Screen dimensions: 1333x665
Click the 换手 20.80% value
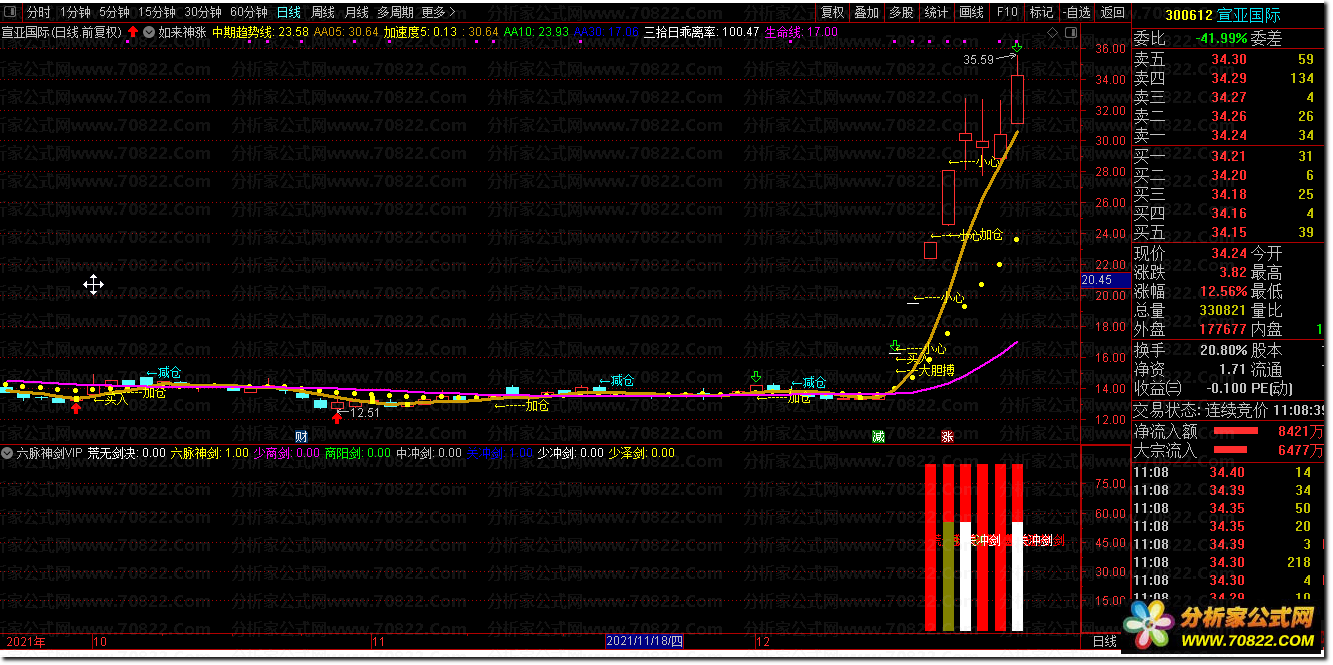tap(1225, 350)
